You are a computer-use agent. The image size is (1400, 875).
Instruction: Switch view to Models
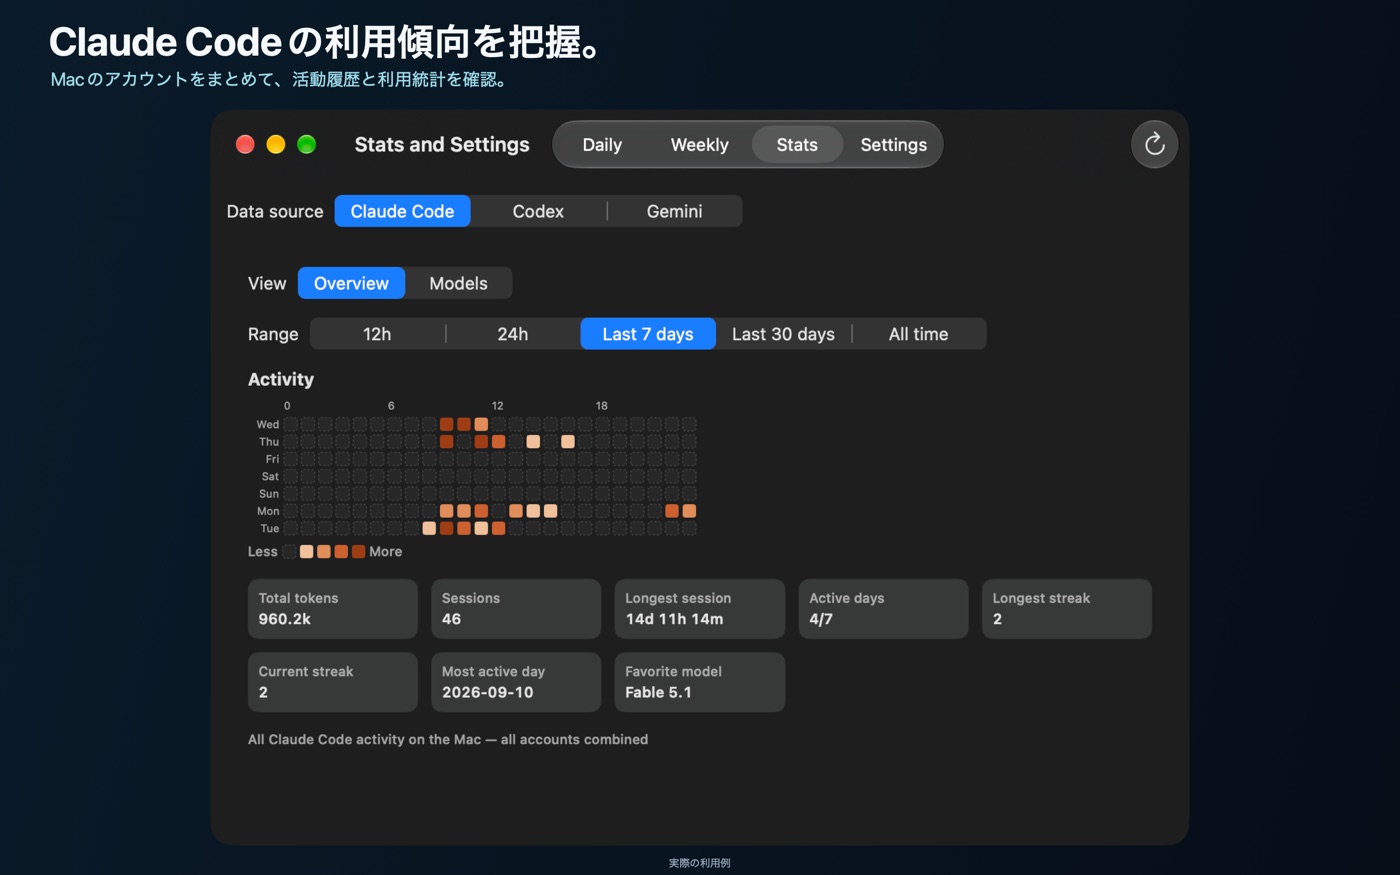click(458, 283)
